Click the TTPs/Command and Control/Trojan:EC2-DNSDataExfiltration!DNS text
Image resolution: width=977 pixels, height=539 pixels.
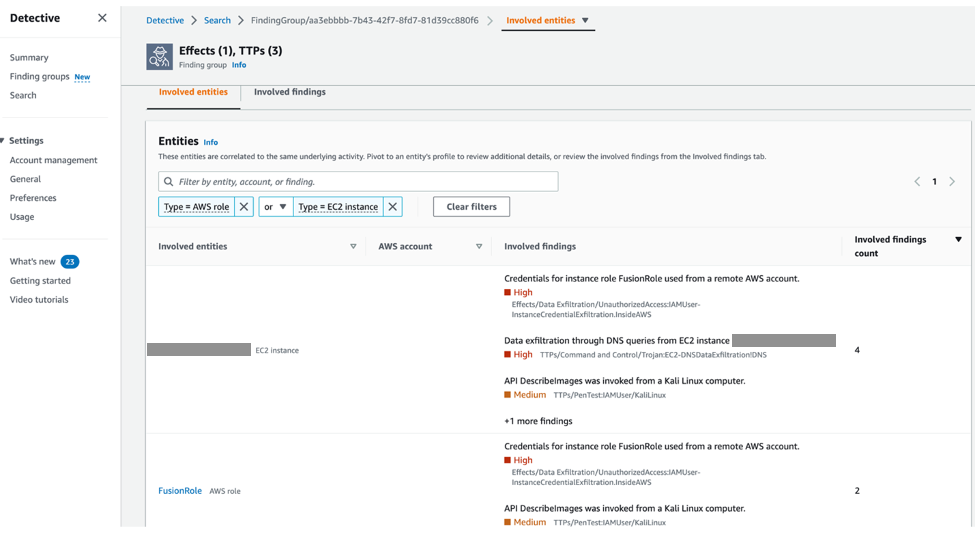click(x=653, y=355)
